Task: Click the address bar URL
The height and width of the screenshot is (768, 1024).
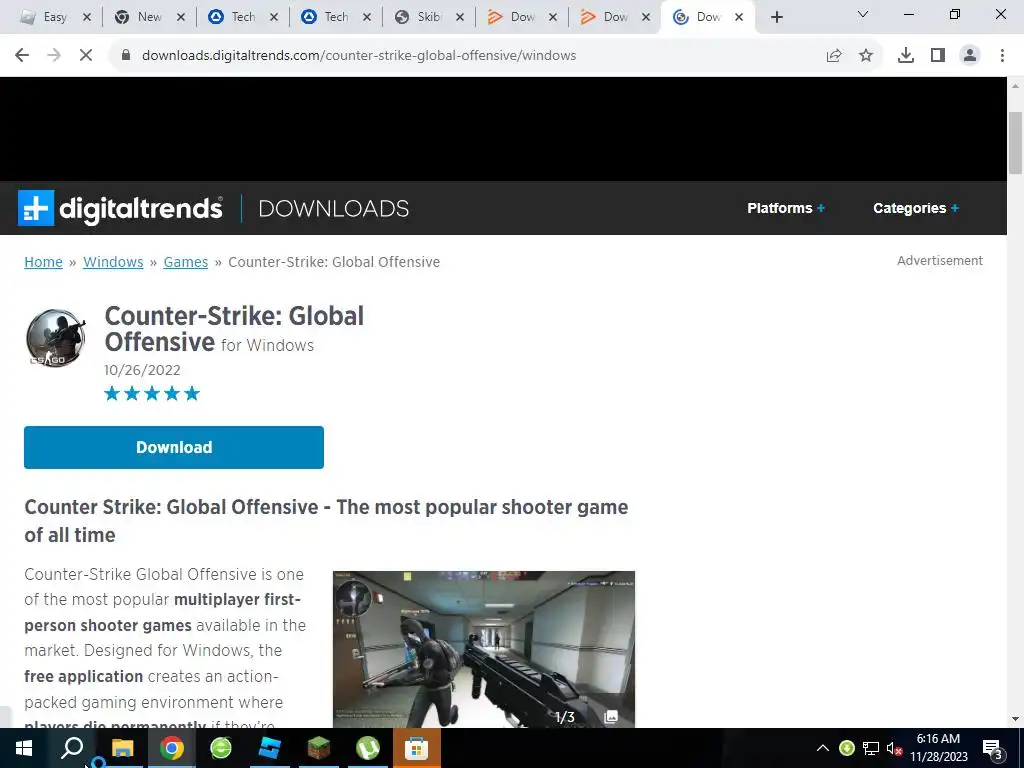Action: [x=359, y=56]
